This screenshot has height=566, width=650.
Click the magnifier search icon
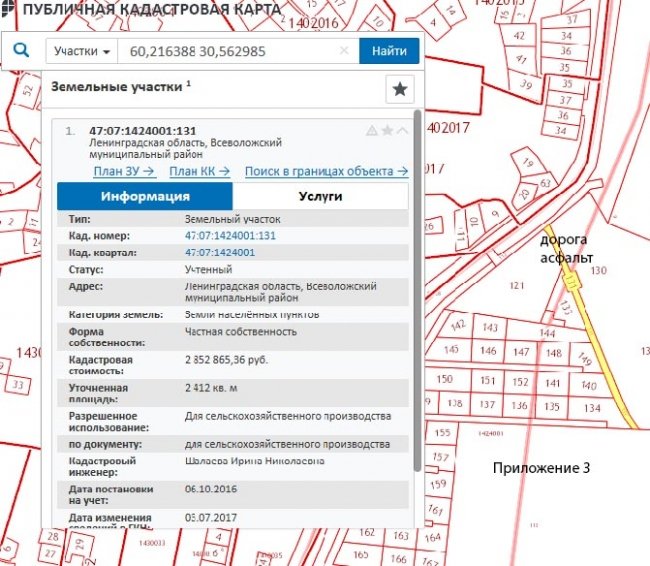tap(22, 50)
